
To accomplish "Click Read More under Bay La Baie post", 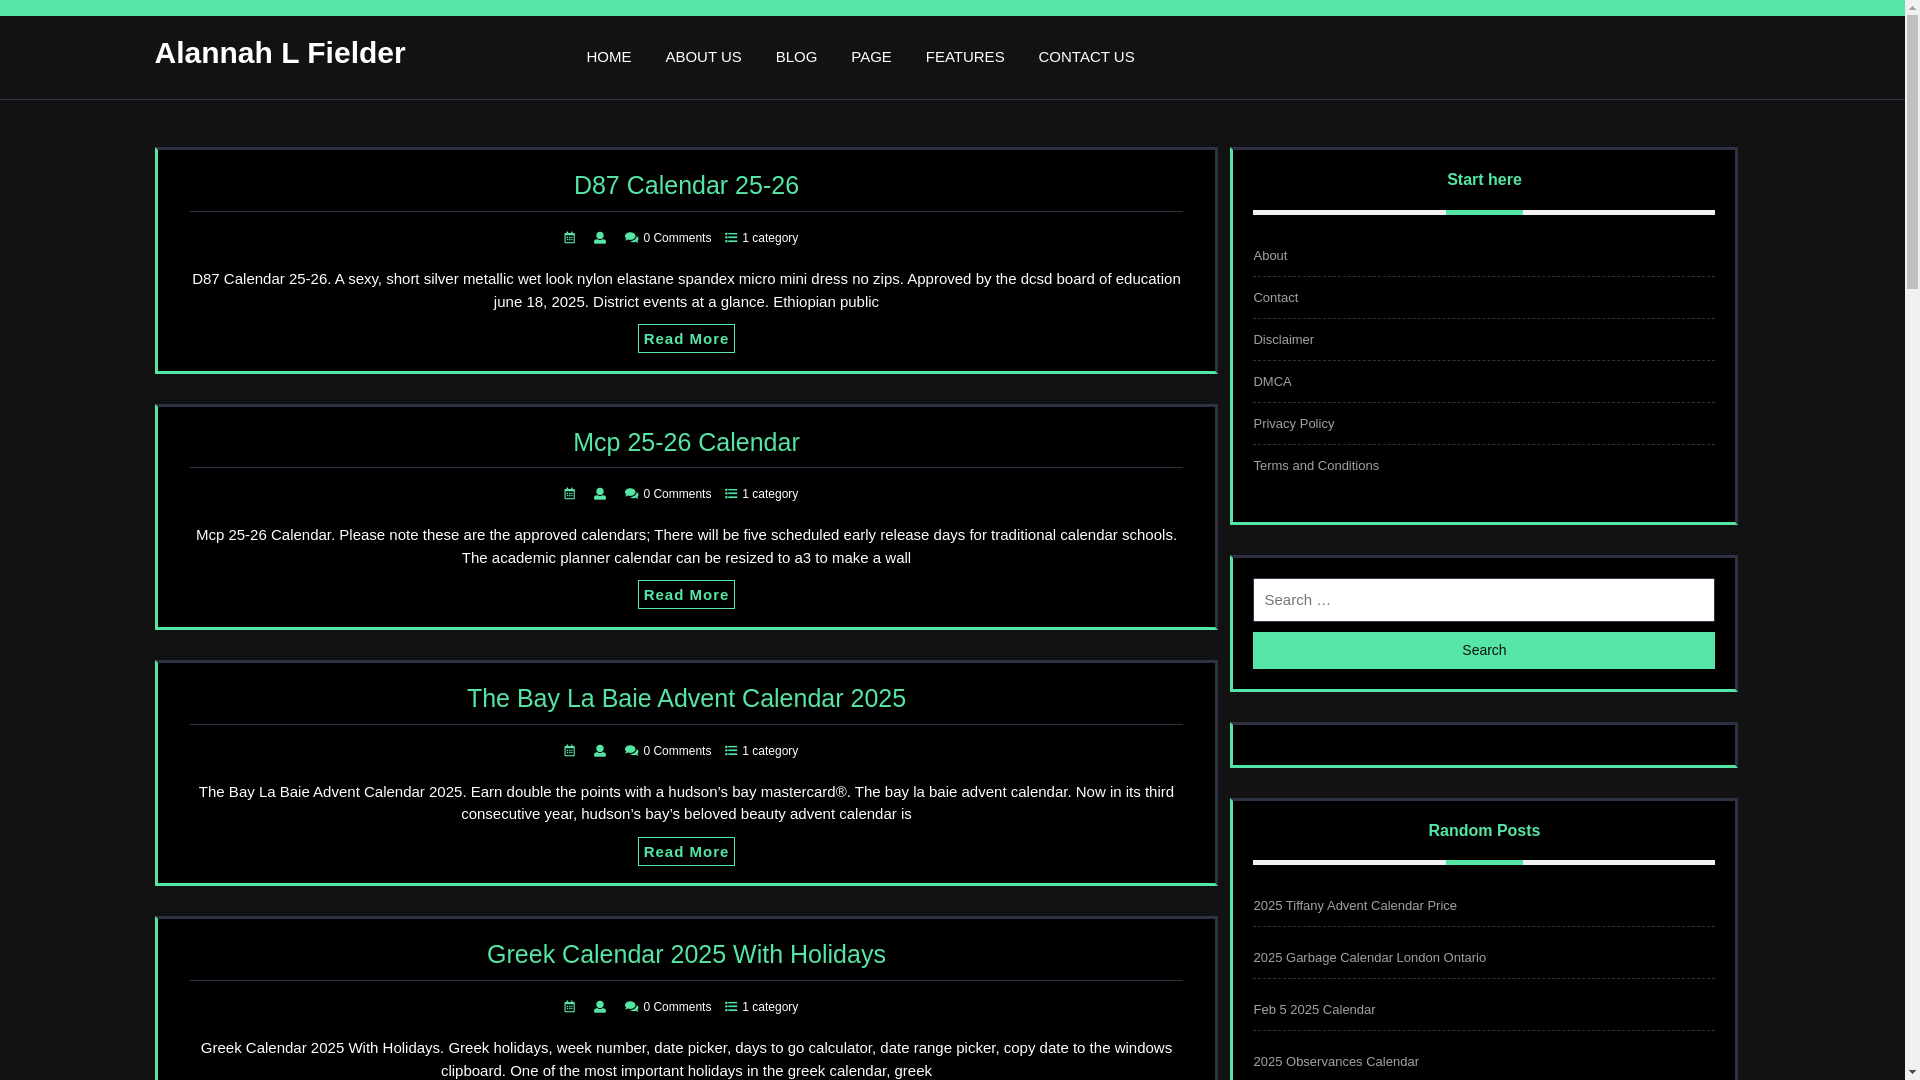I will pyautogui.click(x=686, y=852).
